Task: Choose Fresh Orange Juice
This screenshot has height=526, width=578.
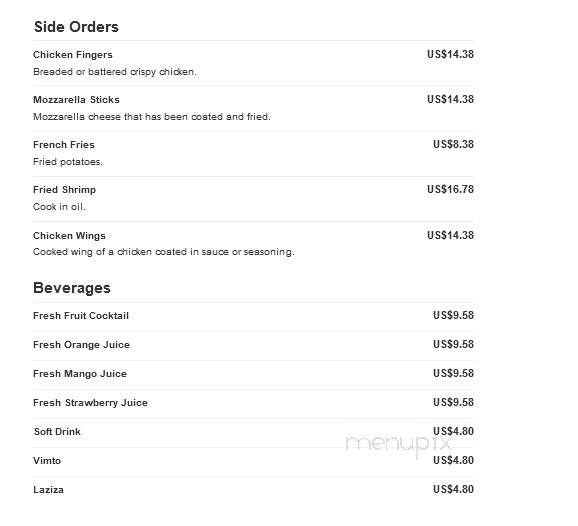Action: [x=253, y=345]
